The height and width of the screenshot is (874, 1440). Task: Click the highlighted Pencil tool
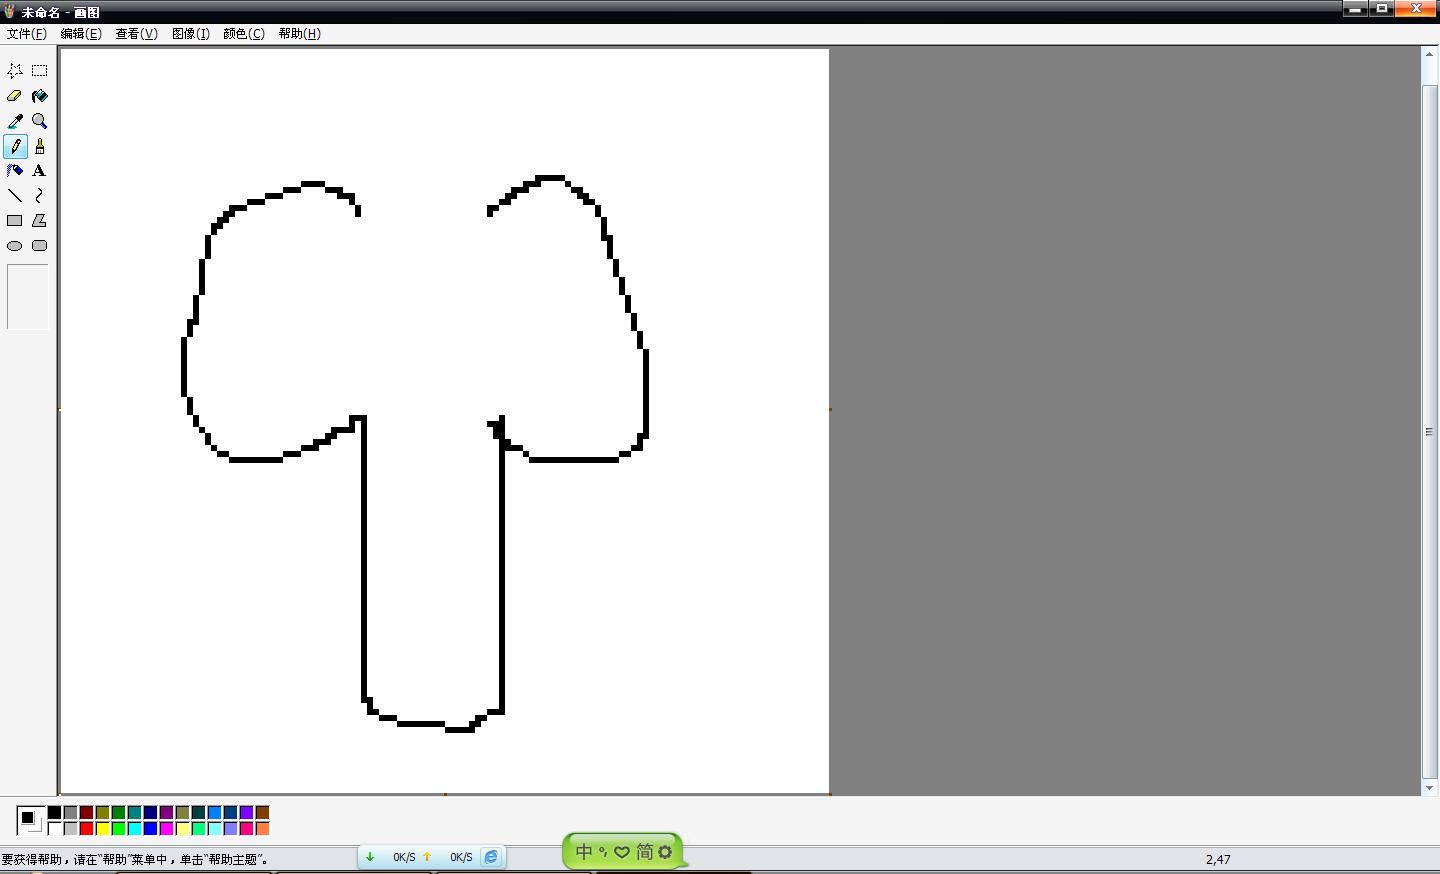(15, 146)
